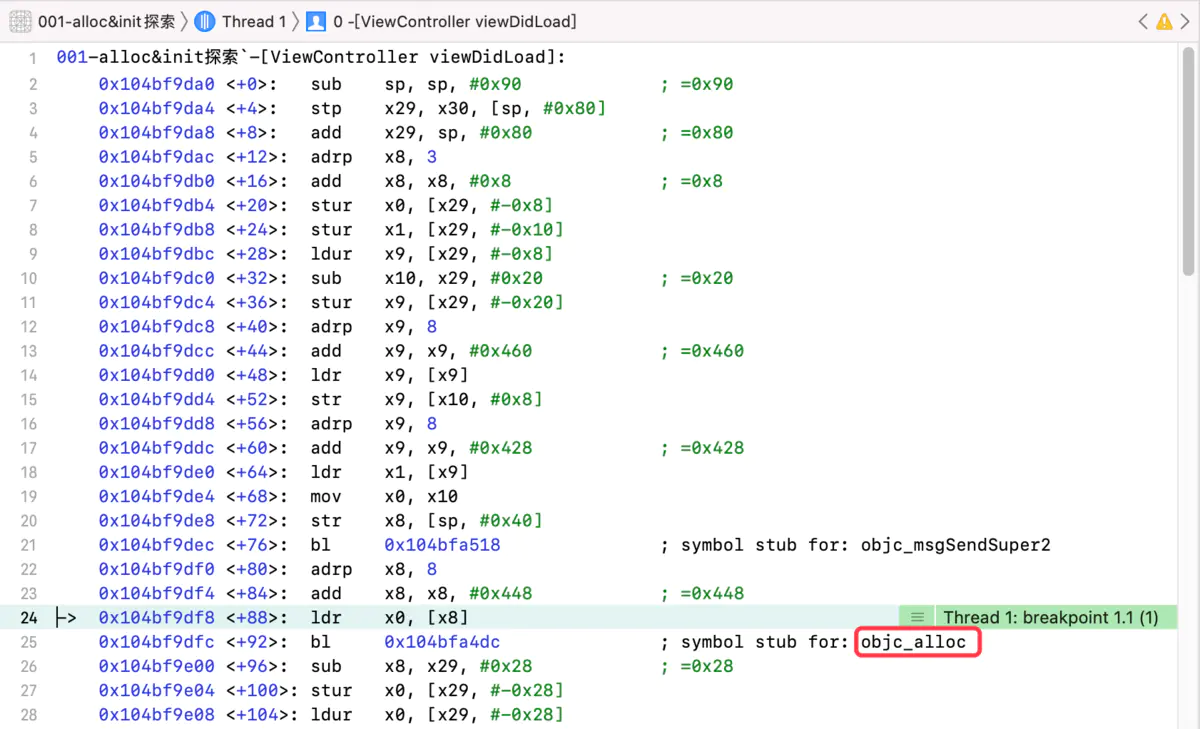Viewport: 1200px width, 729px height.
Task: Click operands 'x8, 3' on line 5
Action: click(411, 157)
